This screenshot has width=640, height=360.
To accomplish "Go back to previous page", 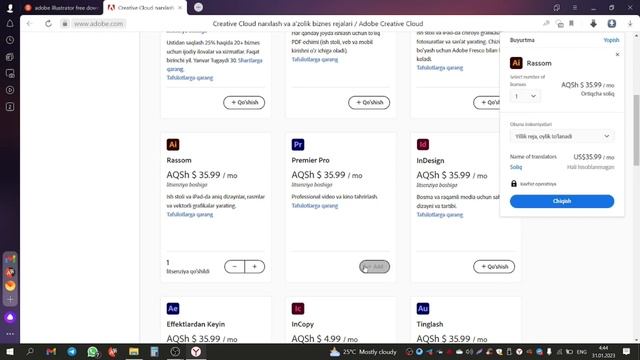I will pyautogui.click(x=29, y=24).
